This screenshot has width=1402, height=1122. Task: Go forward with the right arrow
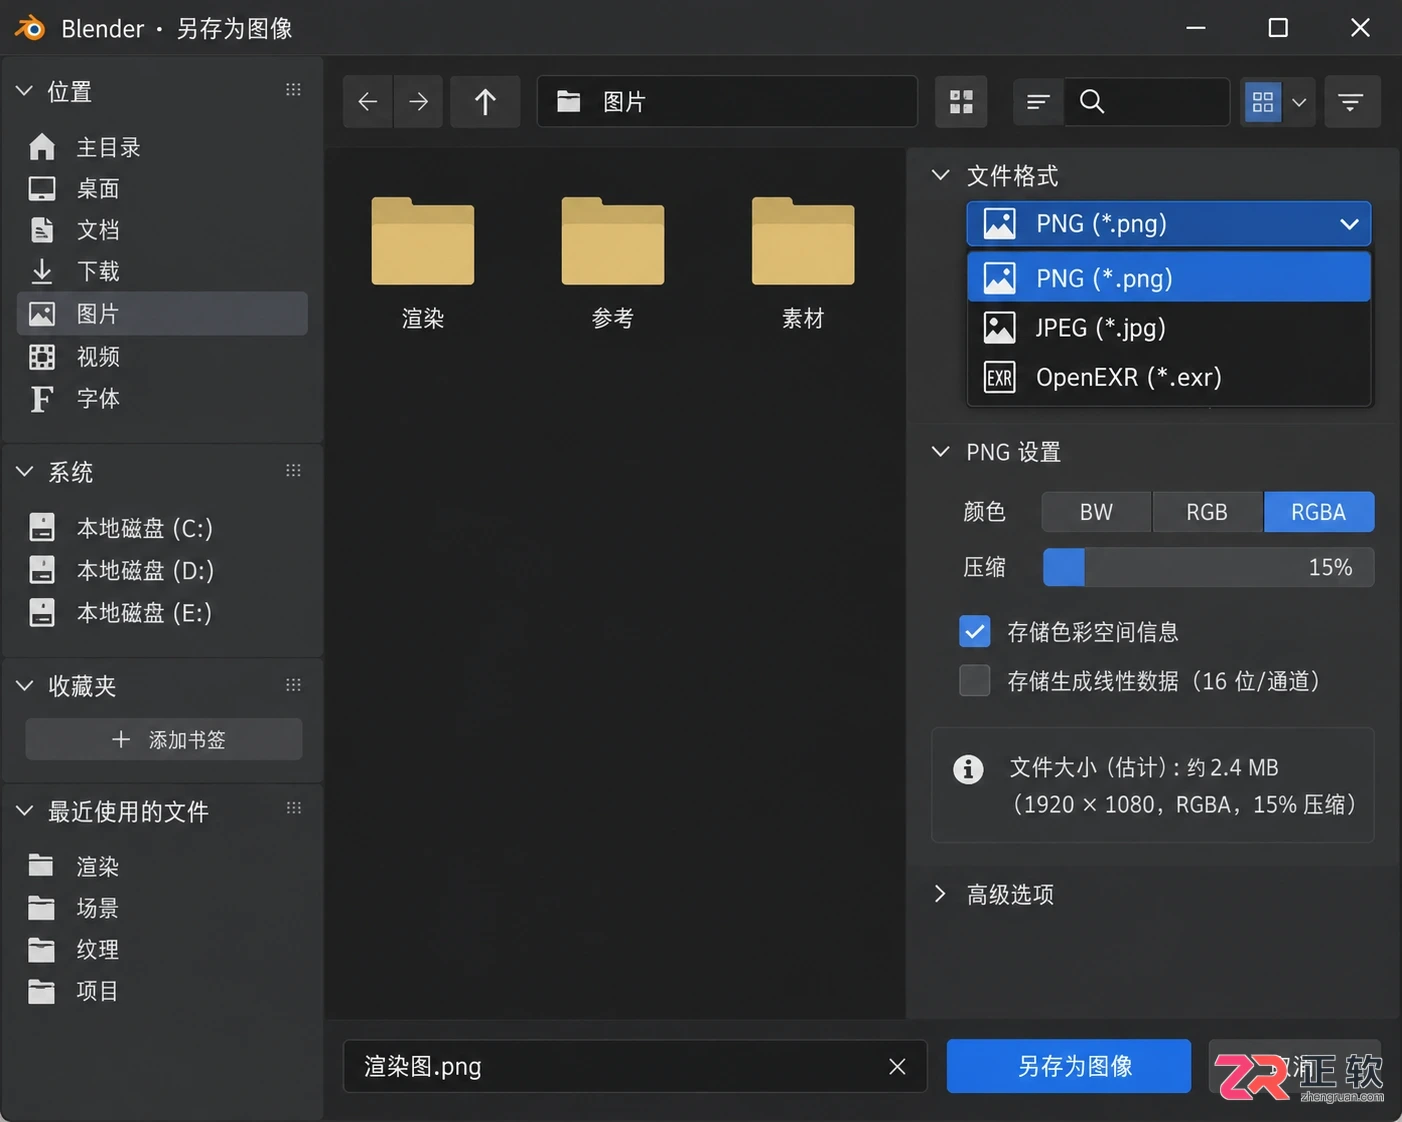pyautogui.click(x=419, y=102)
